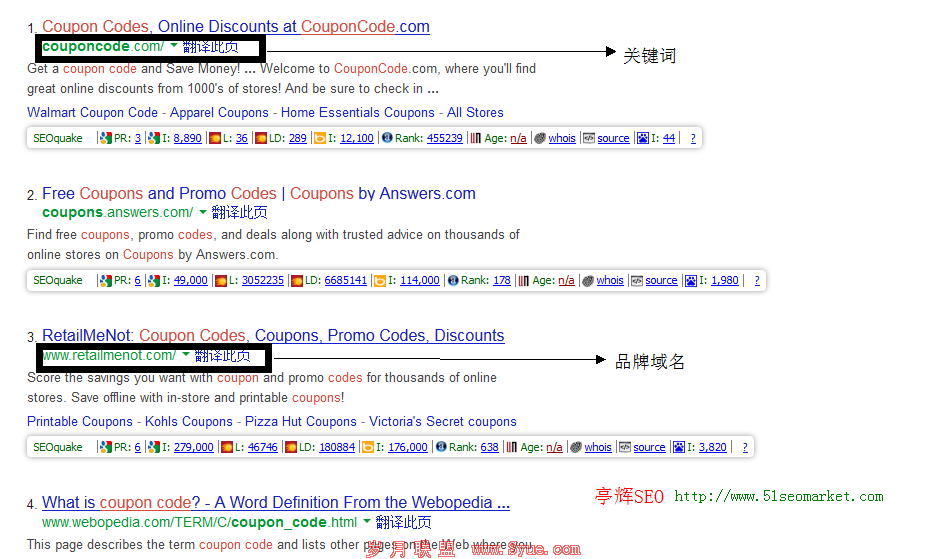Open Google index value 8,890
Viewport: 944px width, 559px height.
tap(187, 138)
